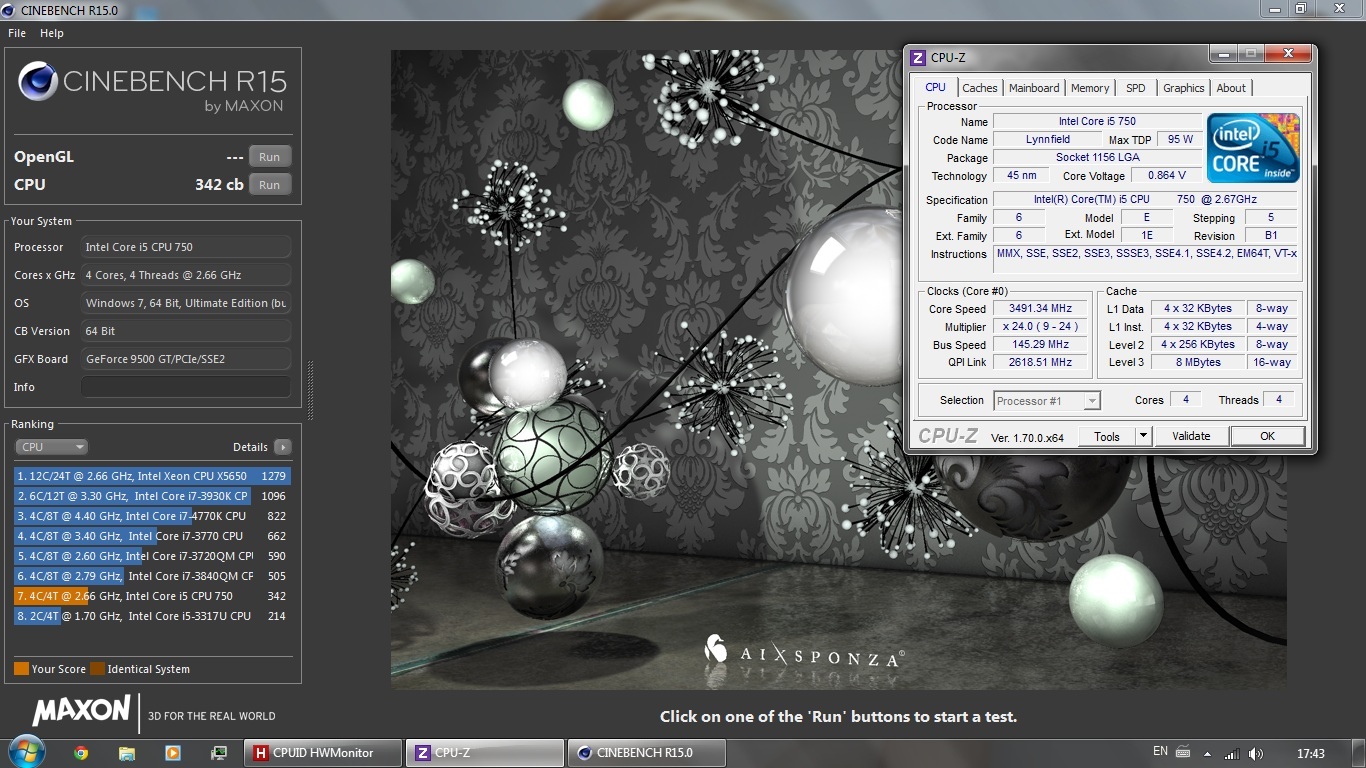Click the orange Your Score swatch
The width and height of the screenshot is (1366, 768).
(x=21, y=669)
